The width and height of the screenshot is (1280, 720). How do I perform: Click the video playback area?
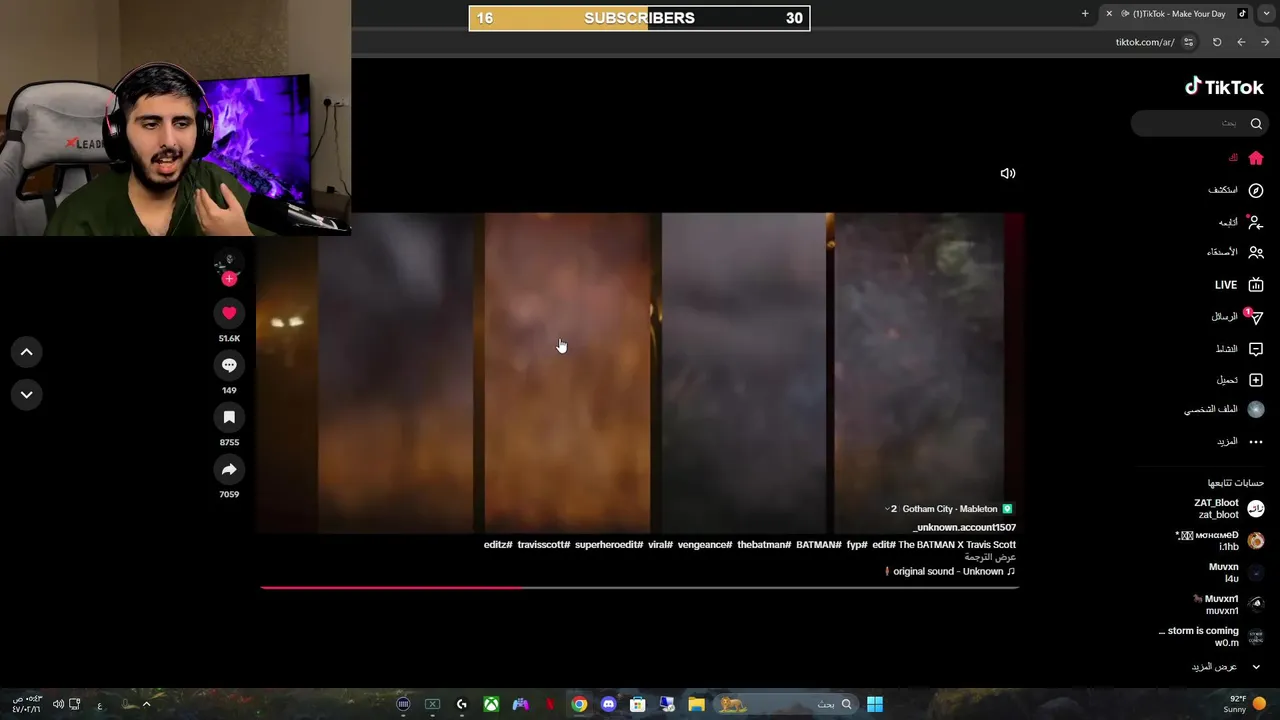pos(639,372)
